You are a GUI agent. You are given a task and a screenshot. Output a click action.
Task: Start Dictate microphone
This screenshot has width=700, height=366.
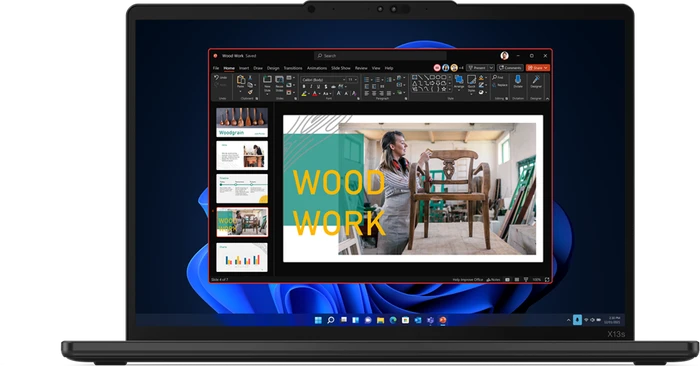pyautogui.click(x=518, y=82)
